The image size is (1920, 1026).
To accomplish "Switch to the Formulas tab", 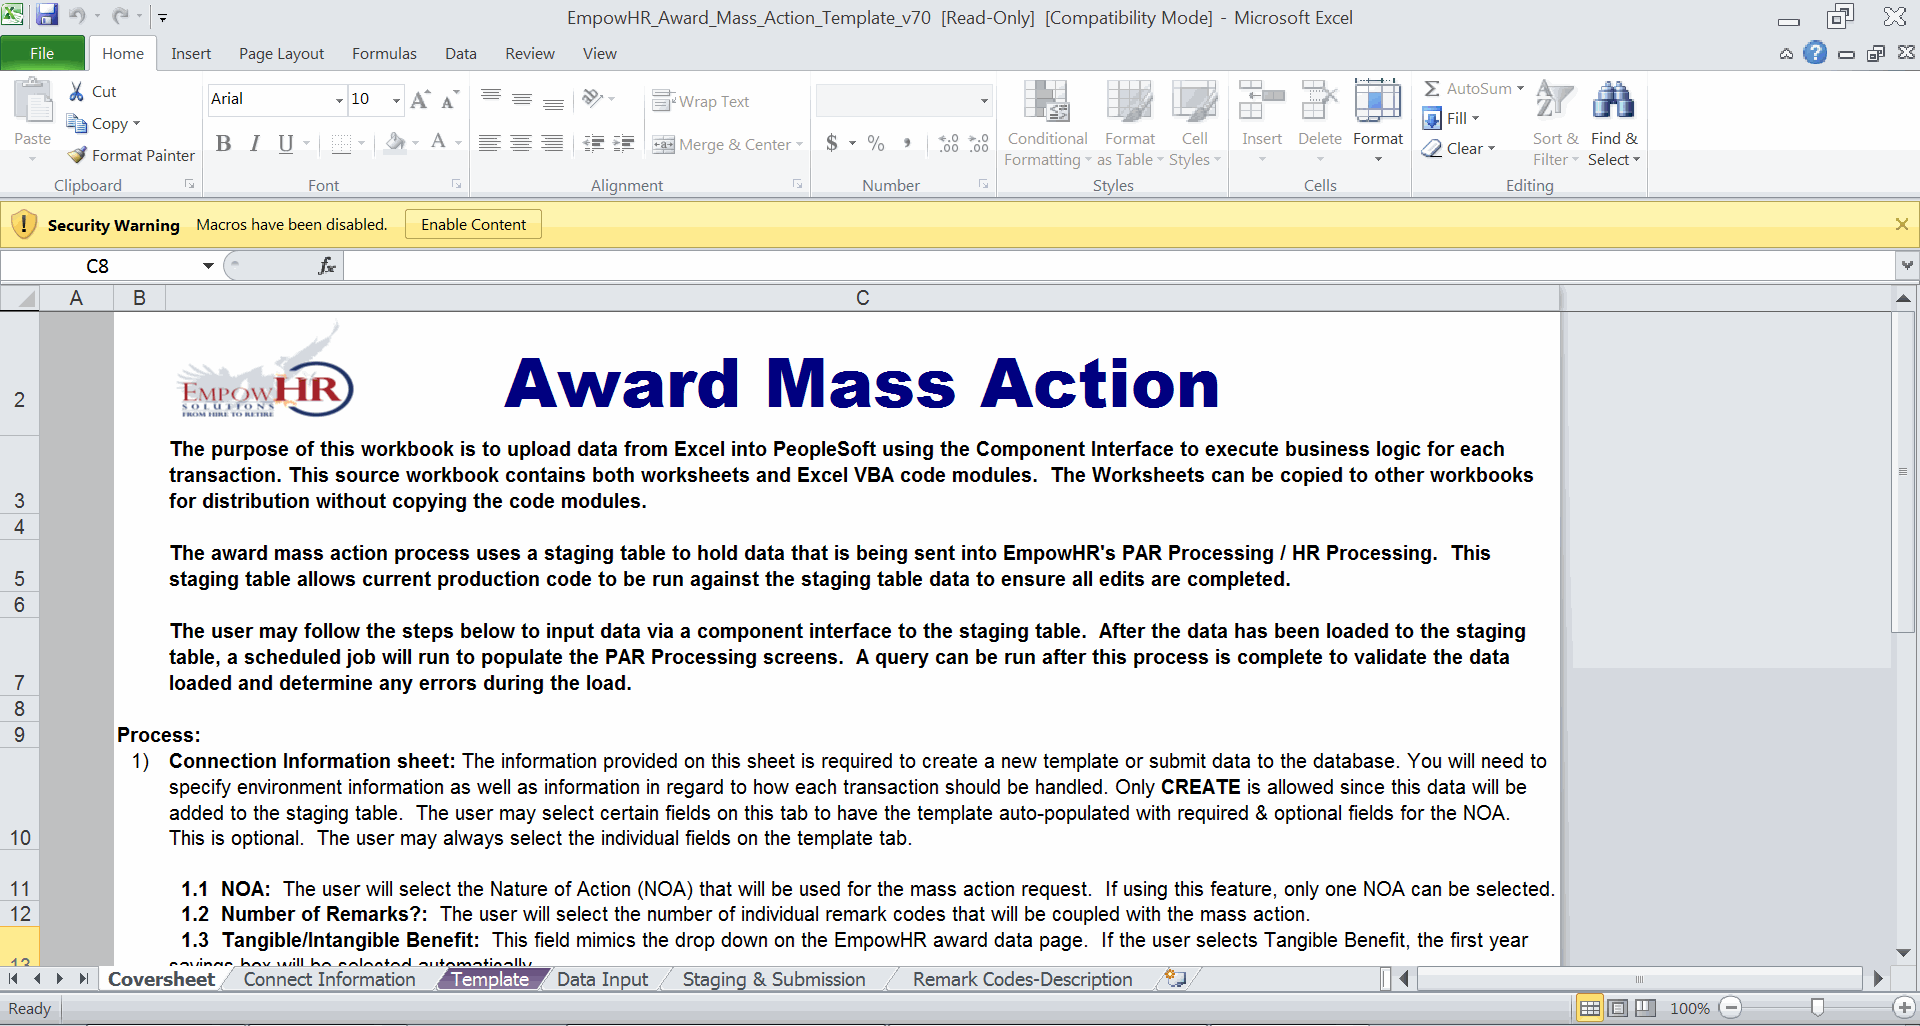I will click(x=384, y=53).
